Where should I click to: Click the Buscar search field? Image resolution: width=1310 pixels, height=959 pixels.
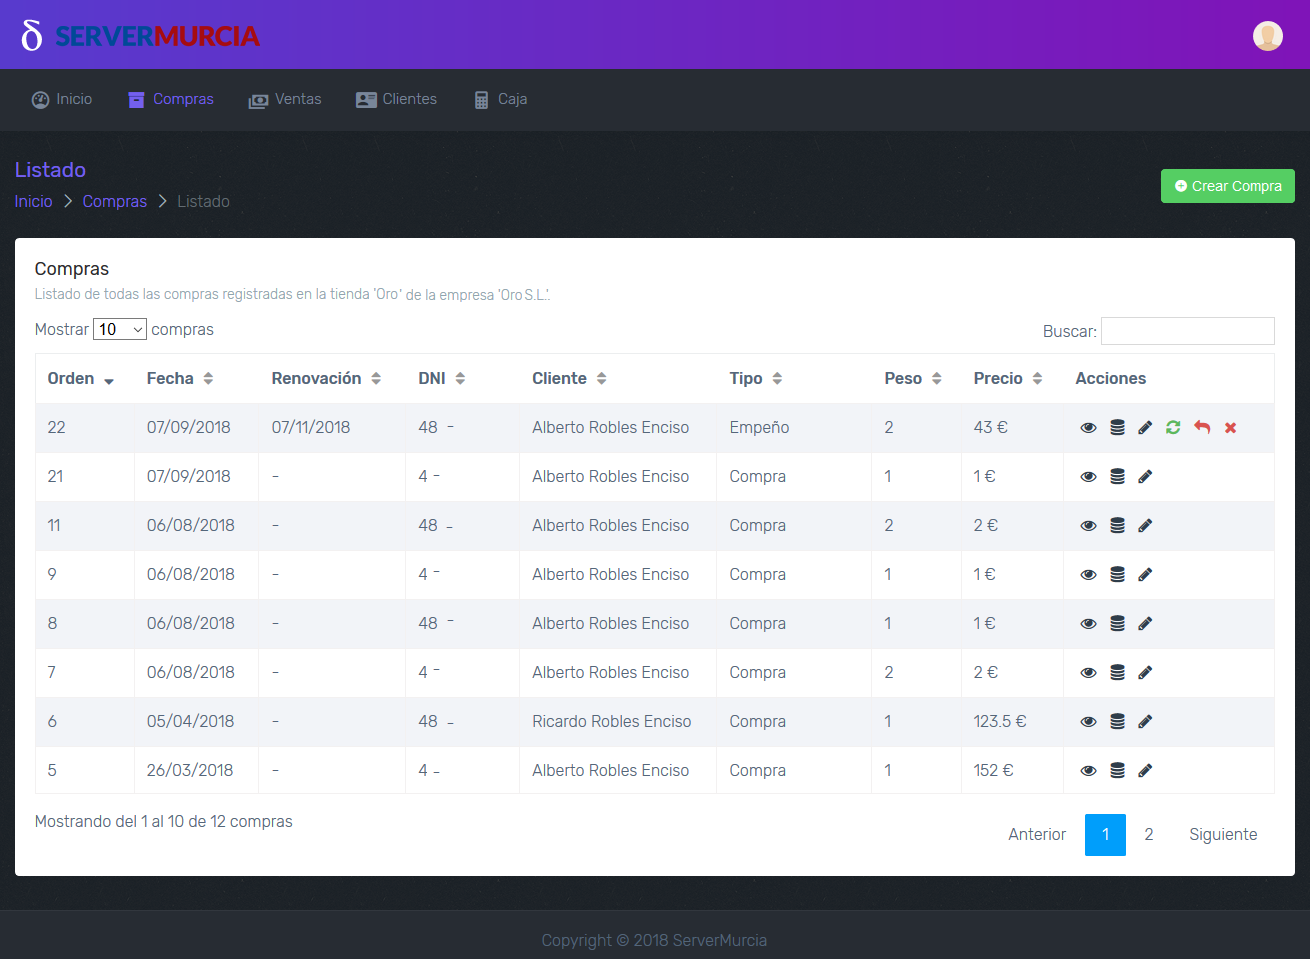[x=1187, y=331]
